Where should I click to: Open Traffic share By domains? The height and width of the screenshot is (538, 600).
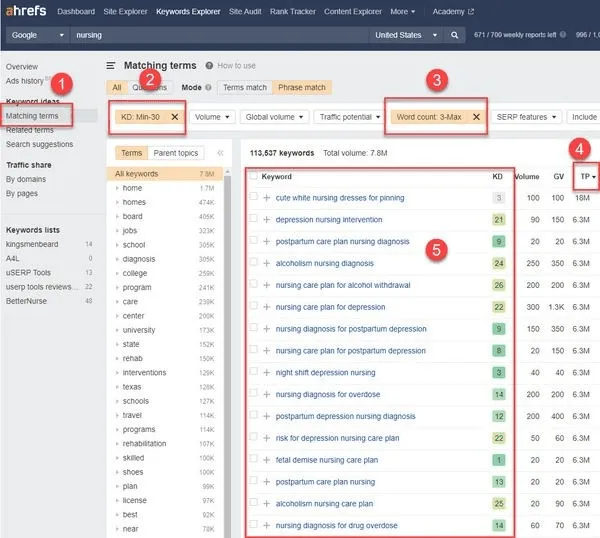point(26,179)
